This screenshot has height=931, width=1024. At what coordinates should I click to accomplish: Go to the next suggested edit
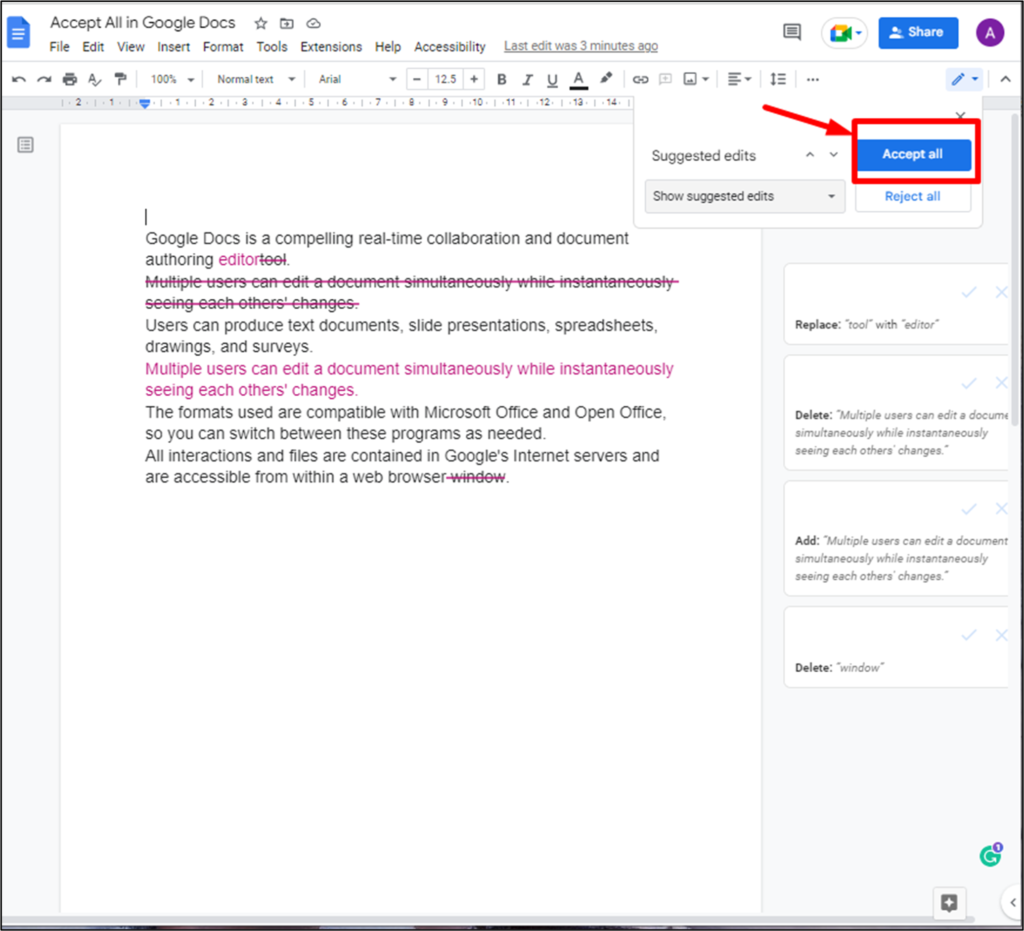833,155
